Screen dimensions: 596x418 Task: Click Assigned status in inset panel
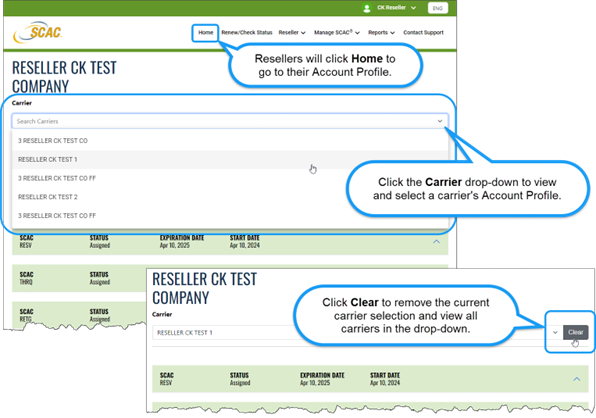pos(240,383)
